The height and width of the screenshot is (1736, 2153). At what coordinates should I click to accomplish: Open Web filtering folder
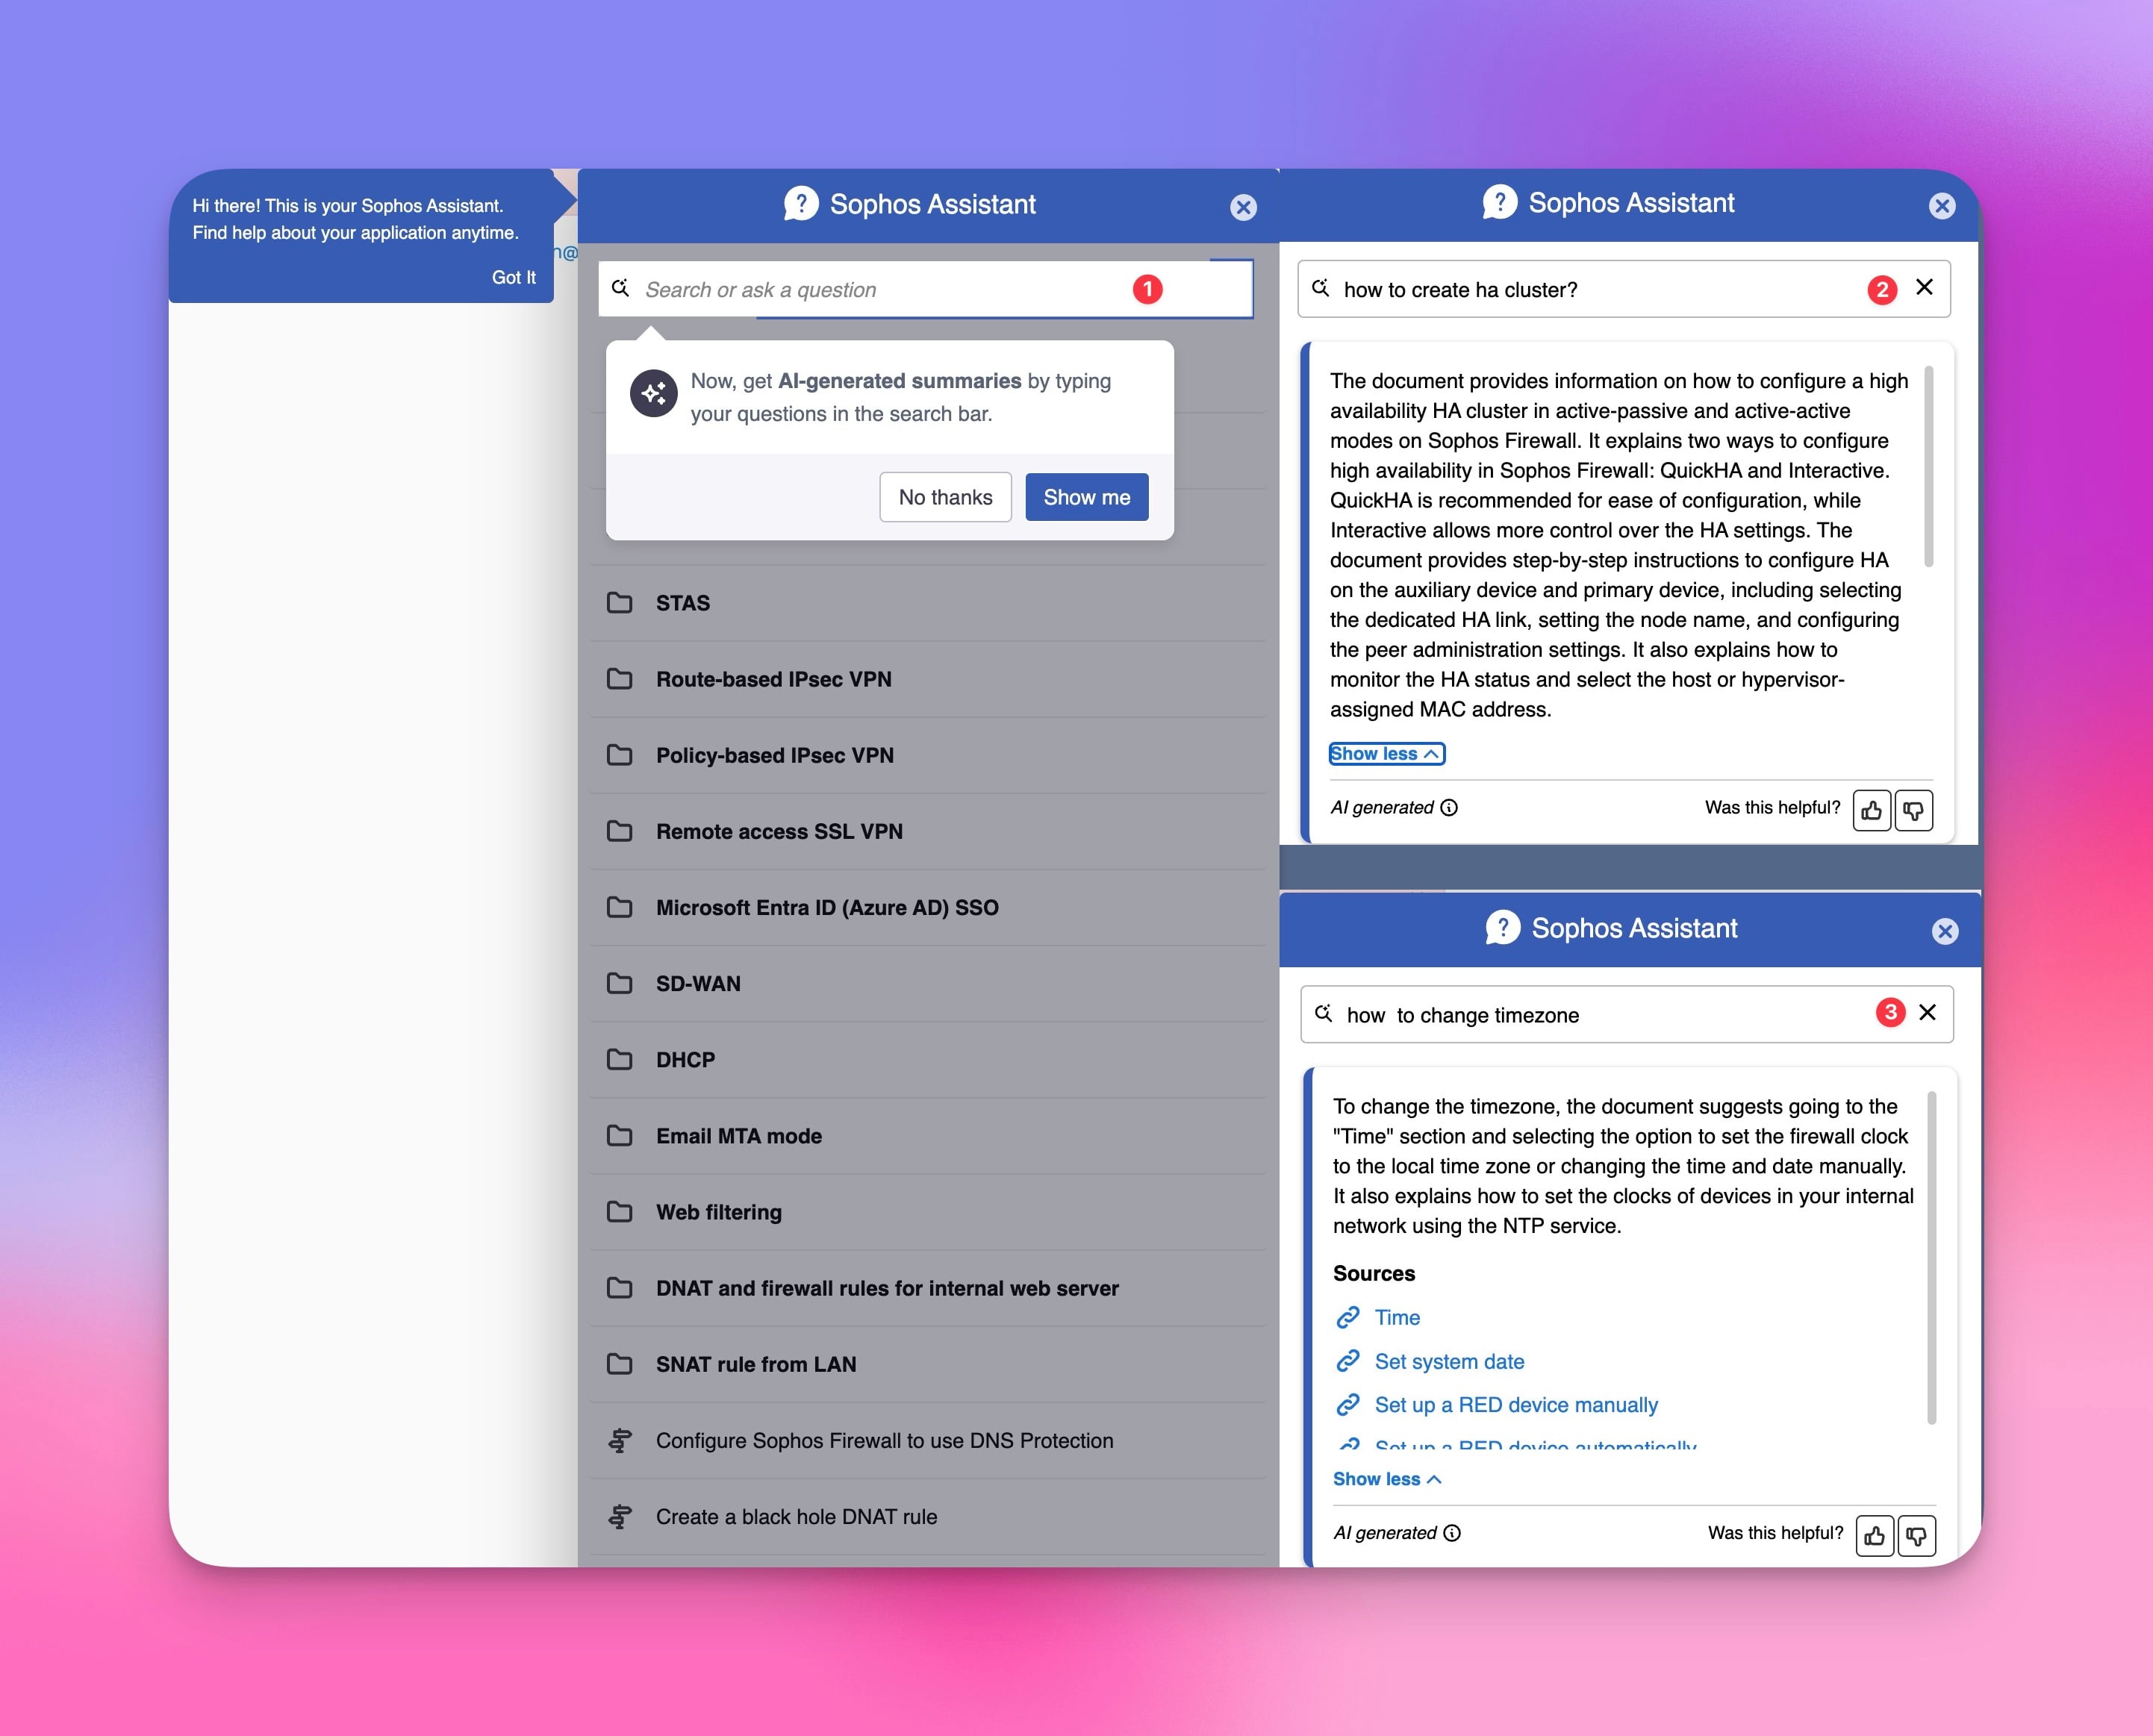tap(718, 1212)
